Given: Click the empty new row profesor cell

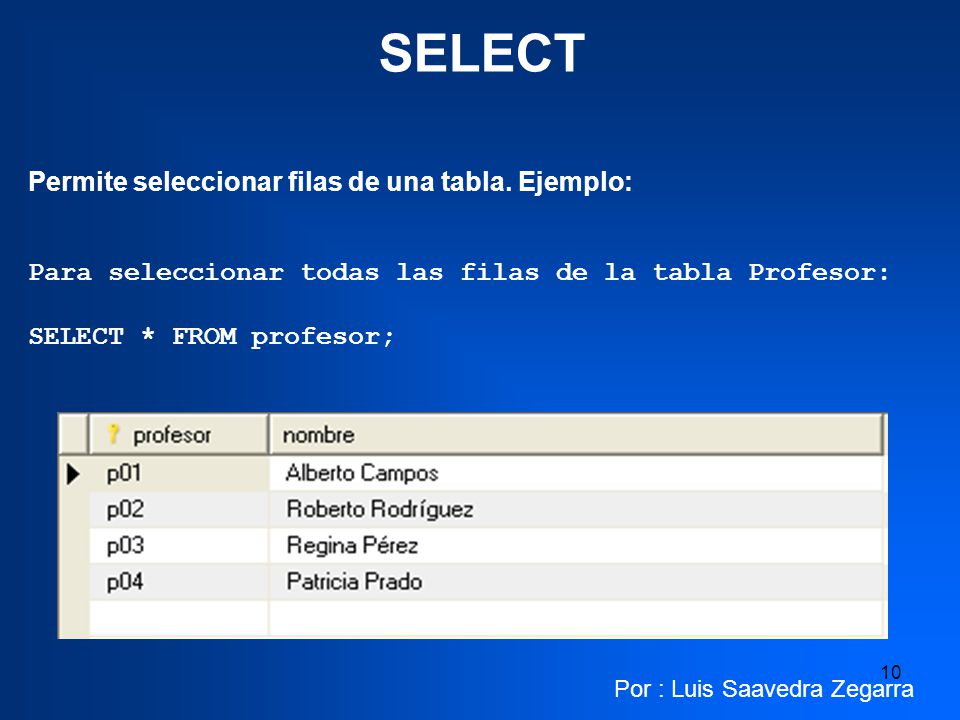Looking at the screenshot, I should click(x=179, y=618).
